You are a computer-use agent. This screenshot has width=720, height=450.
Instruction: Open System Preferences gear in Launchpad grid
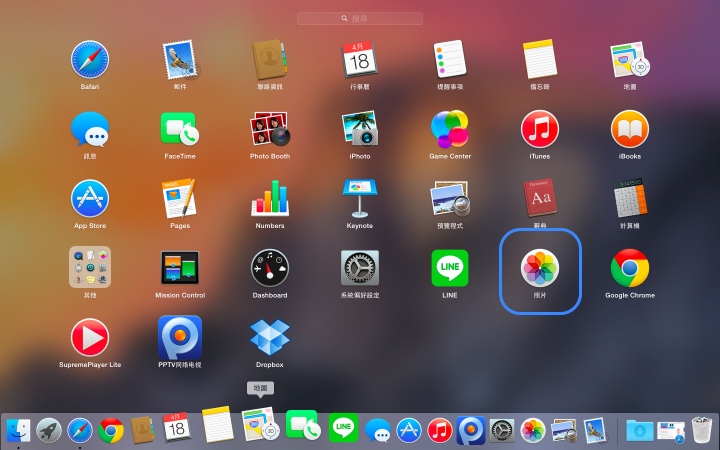pos(360,268)
